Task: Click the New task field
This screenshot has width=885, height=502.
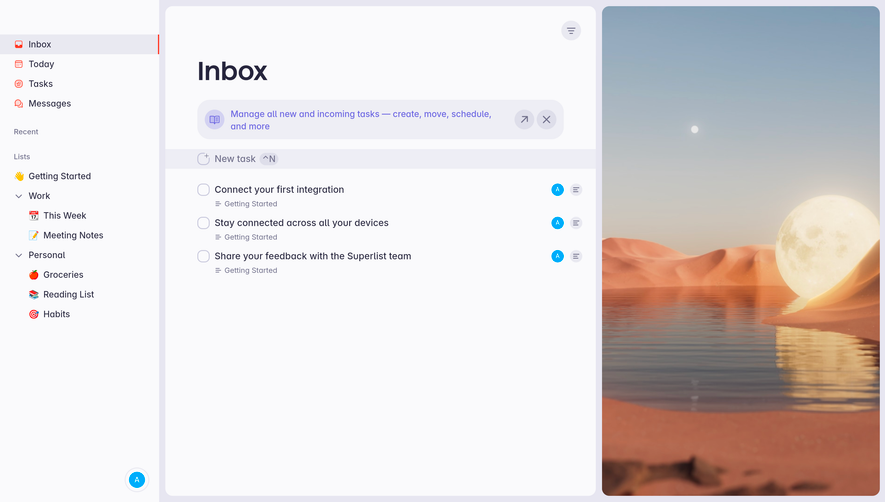Action: click(x=380, y=159)
